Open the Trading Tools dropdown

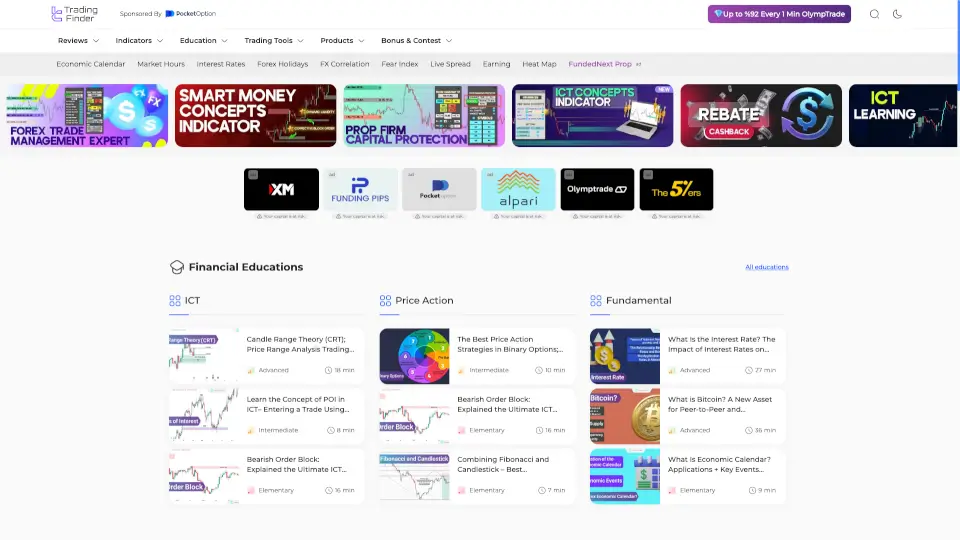[x=274, y=41]
